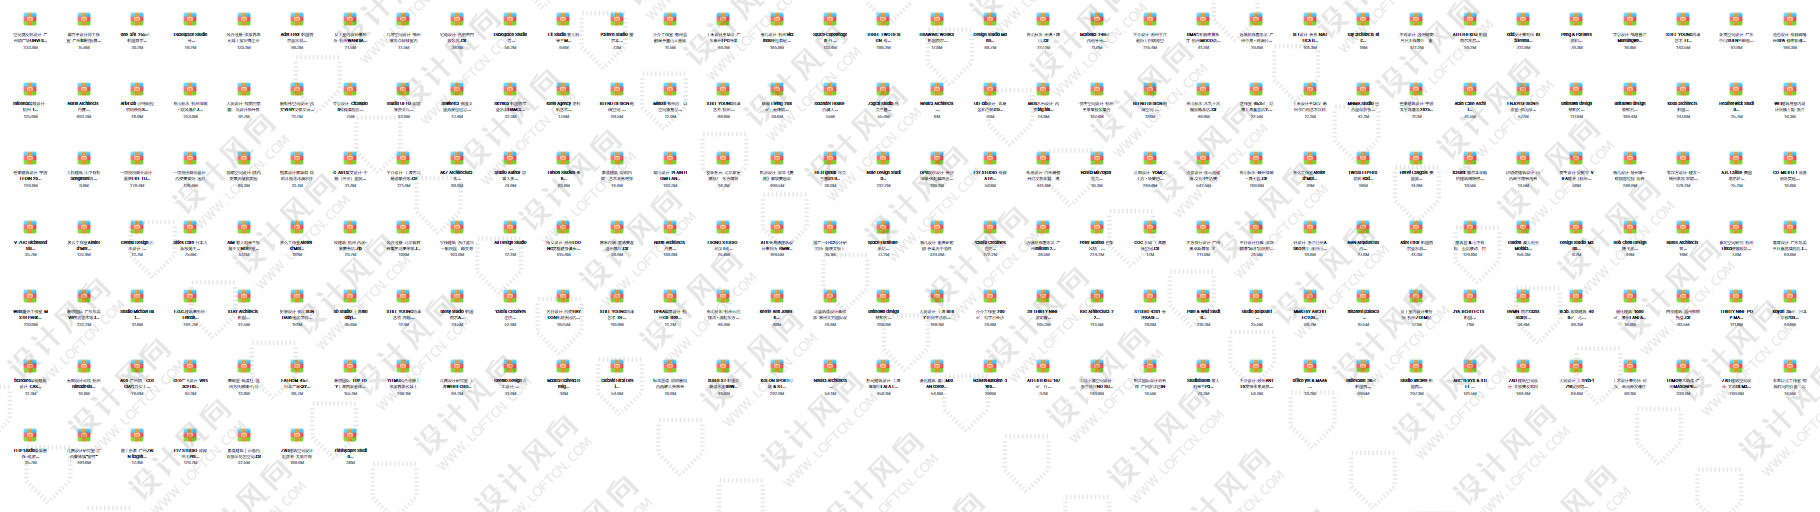Select the last archive in the bottom row
1820x512 pixels.
point(350,435)
